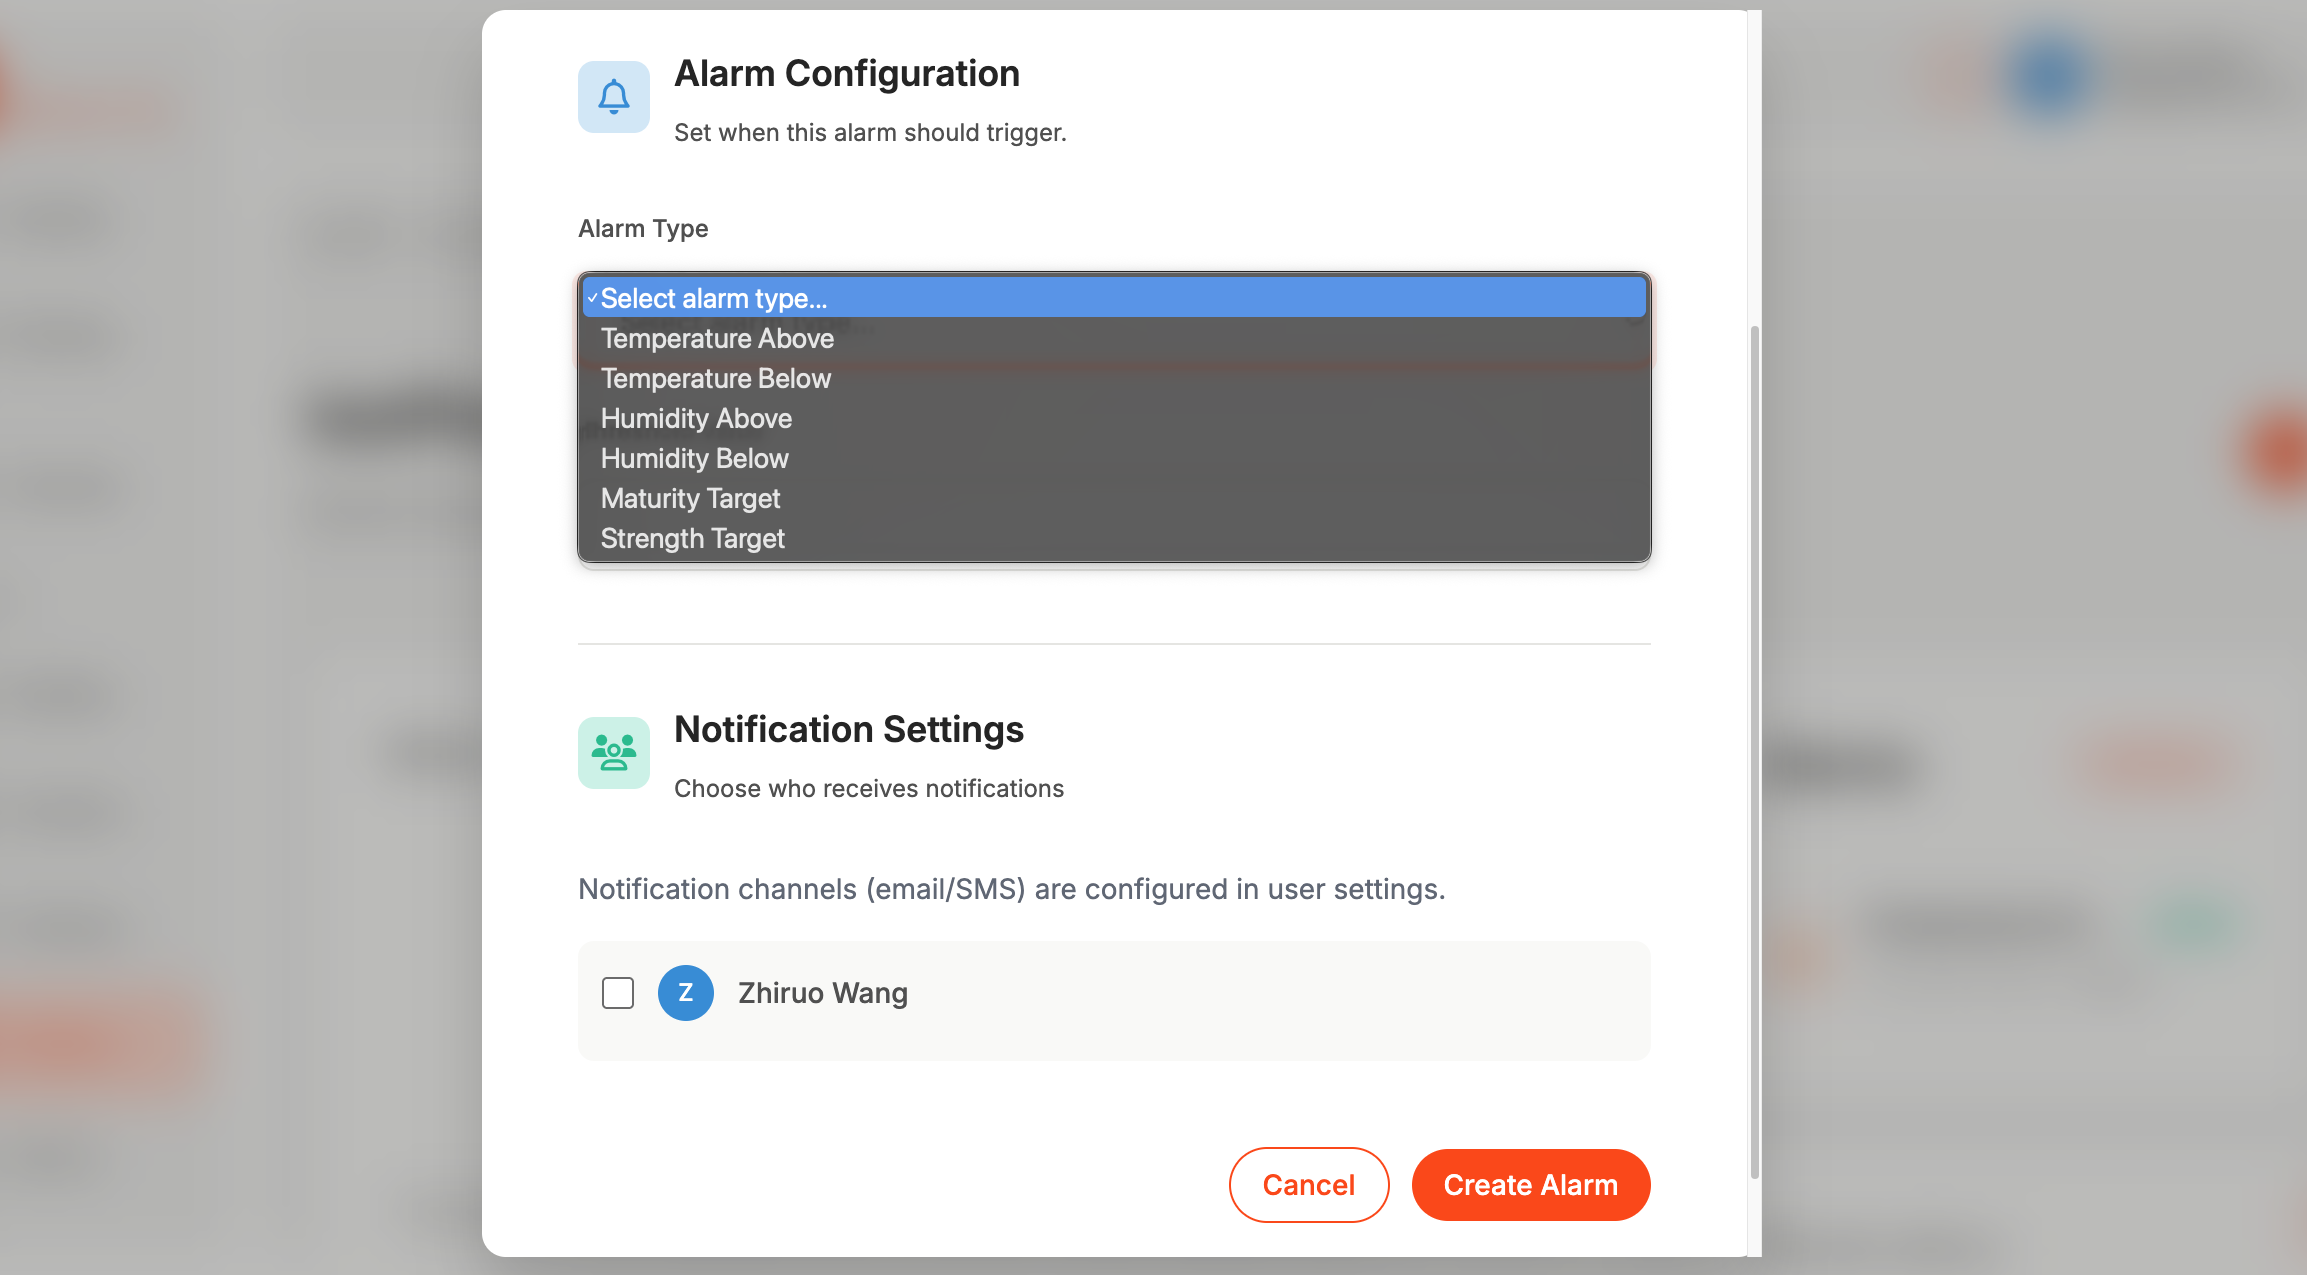Click the dialog's vertical scrollbar
Image resolution: width=2307 pixels, height=1275 pixels.
coord(1754,750)
